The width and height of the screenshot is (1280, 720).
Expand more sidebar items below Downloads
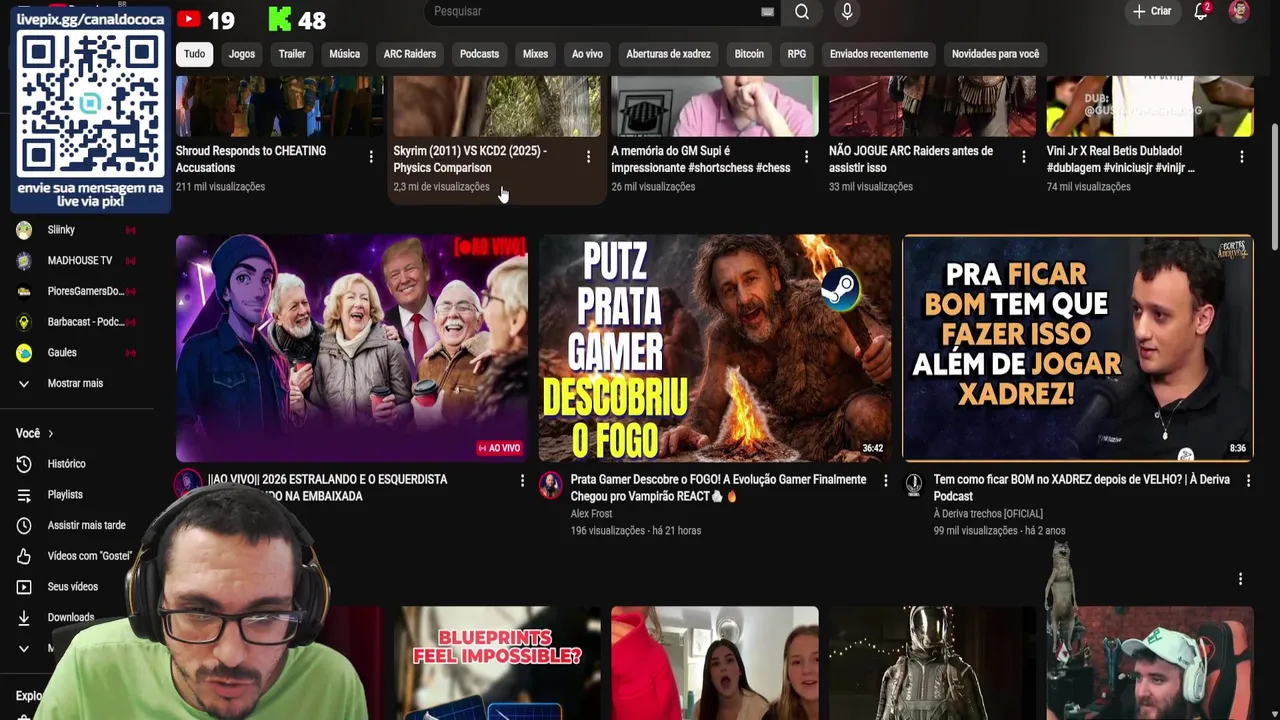[24, 649]
